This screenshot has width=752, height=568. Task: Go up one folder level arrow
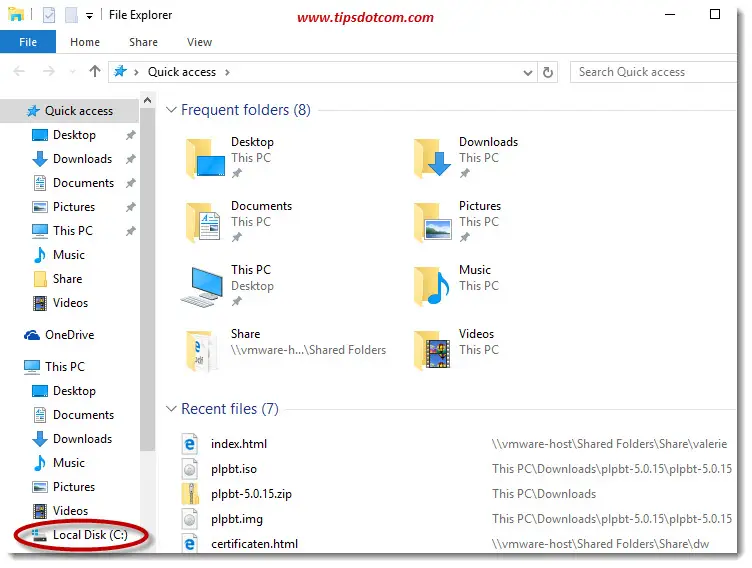tap(94, 71)
